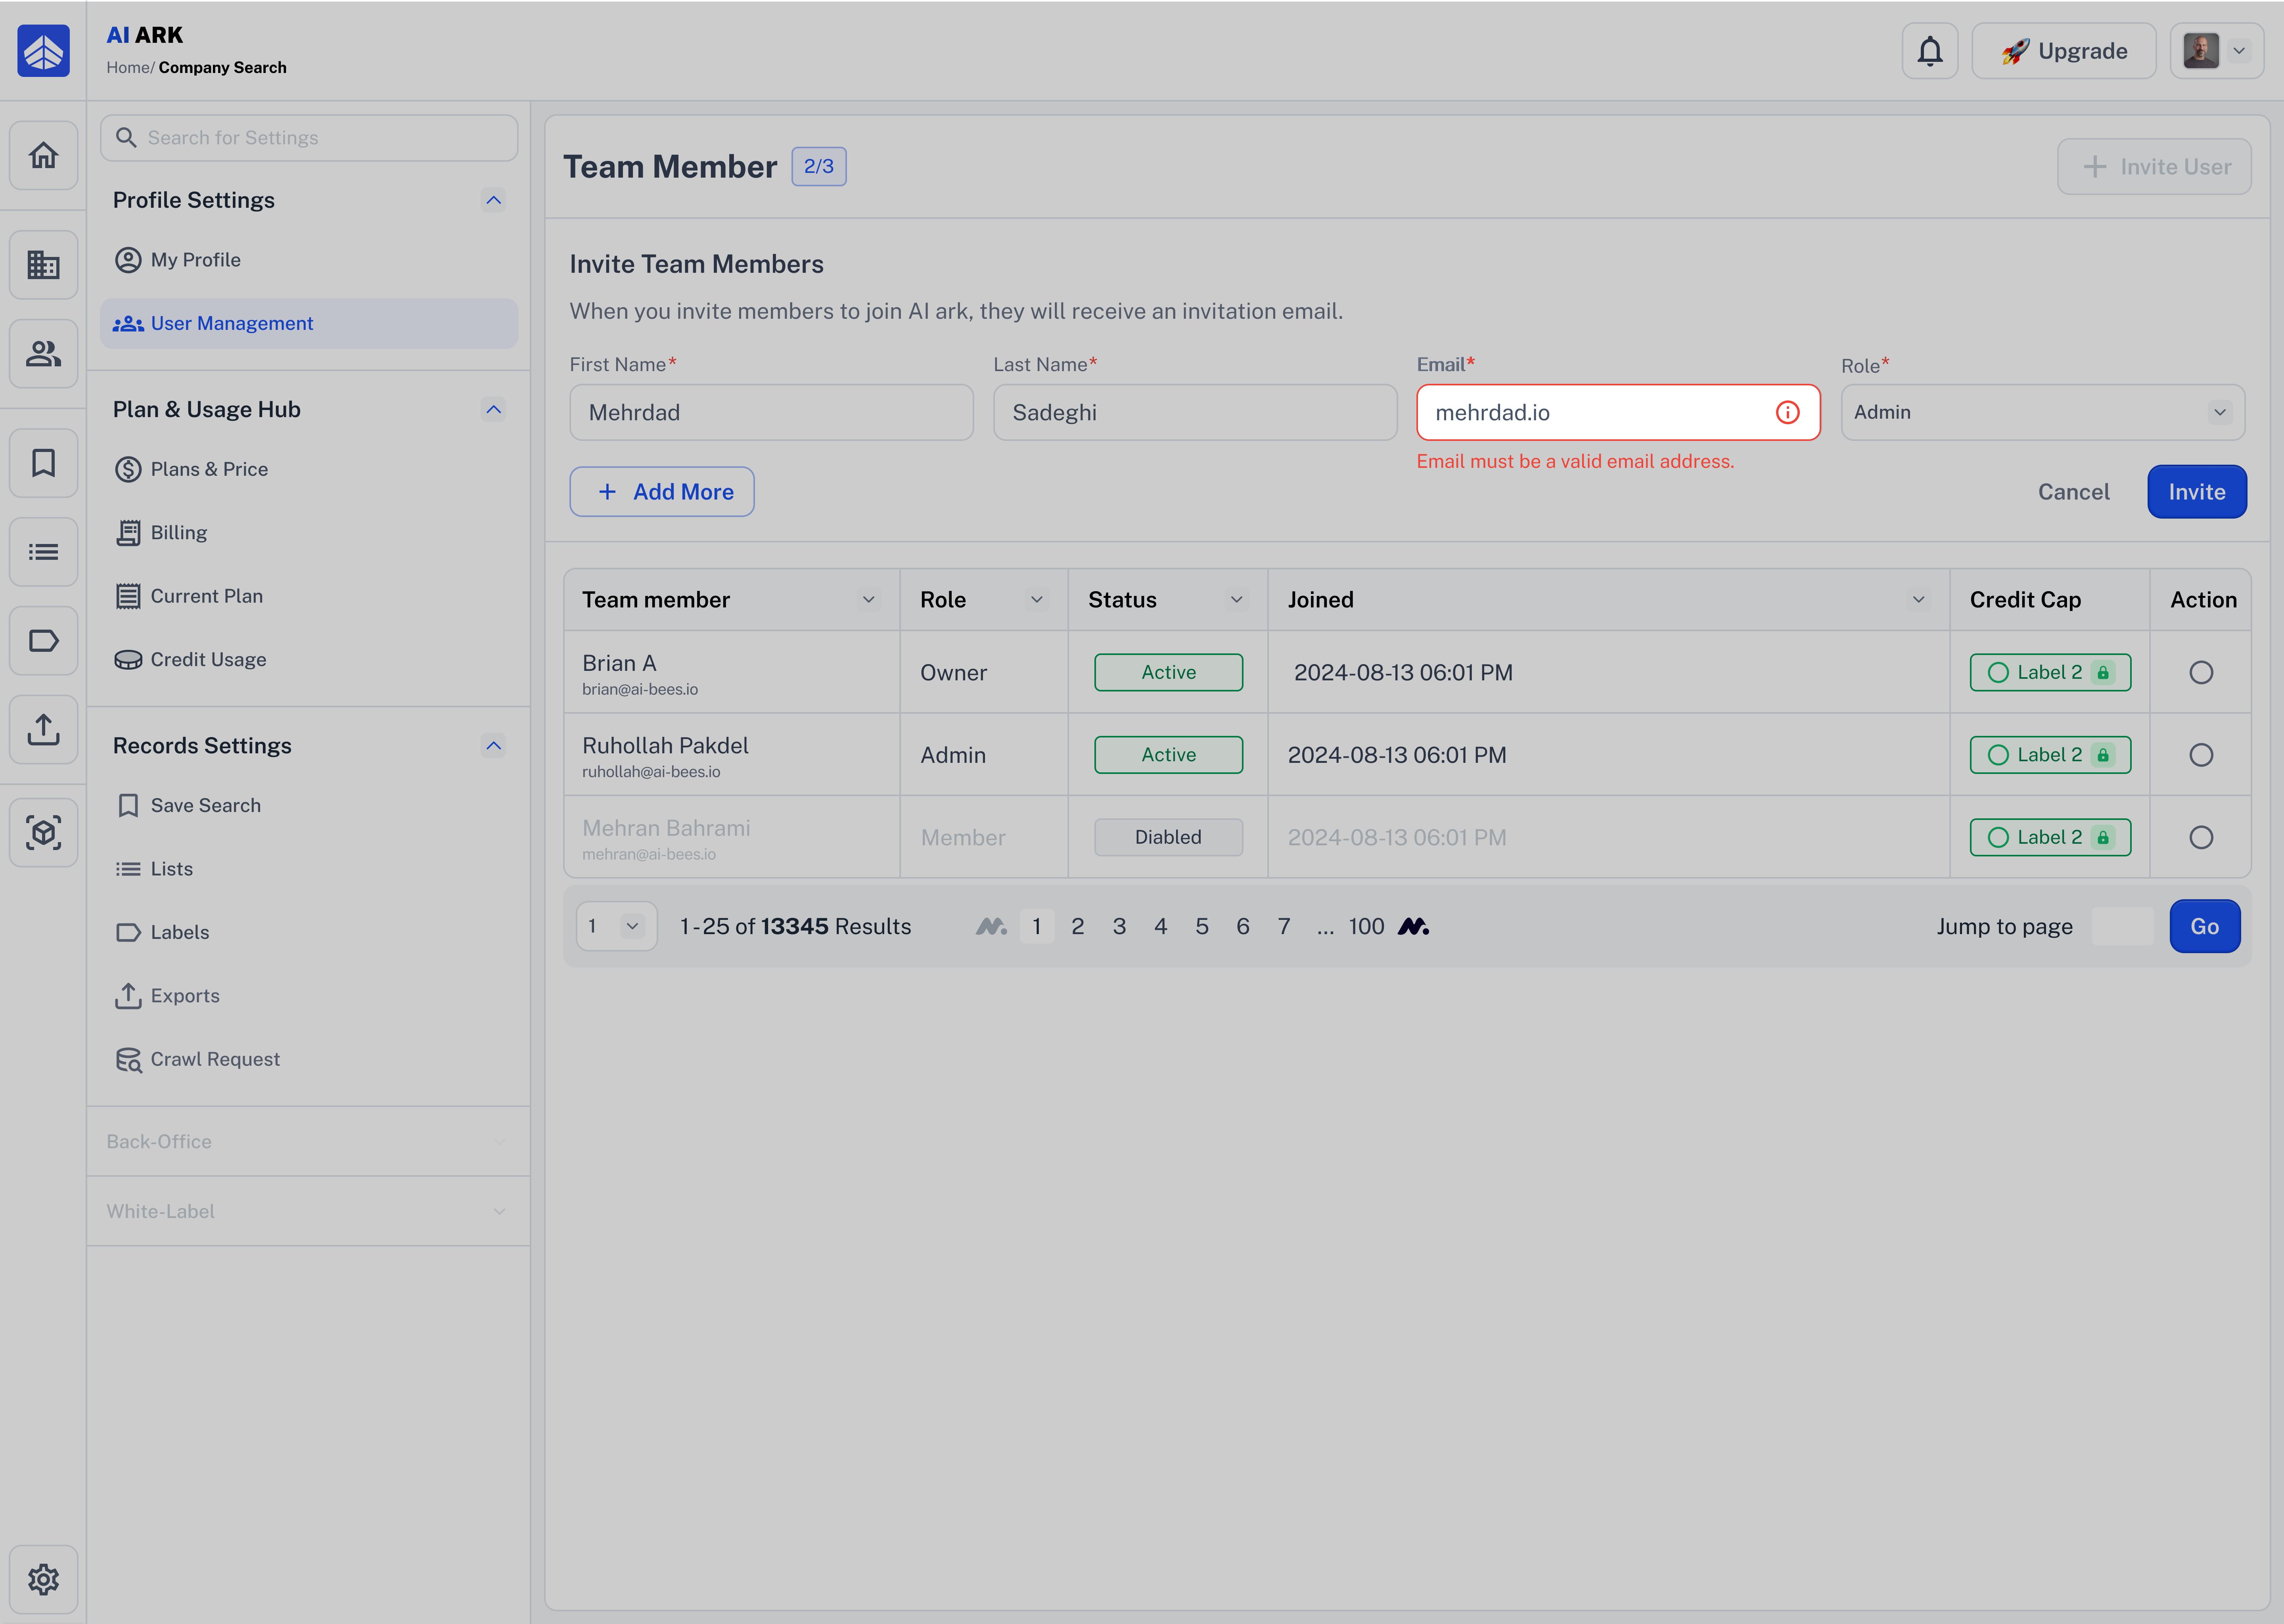Click the Invite User button
2284x1624 pixels.
pos(2154,167)
